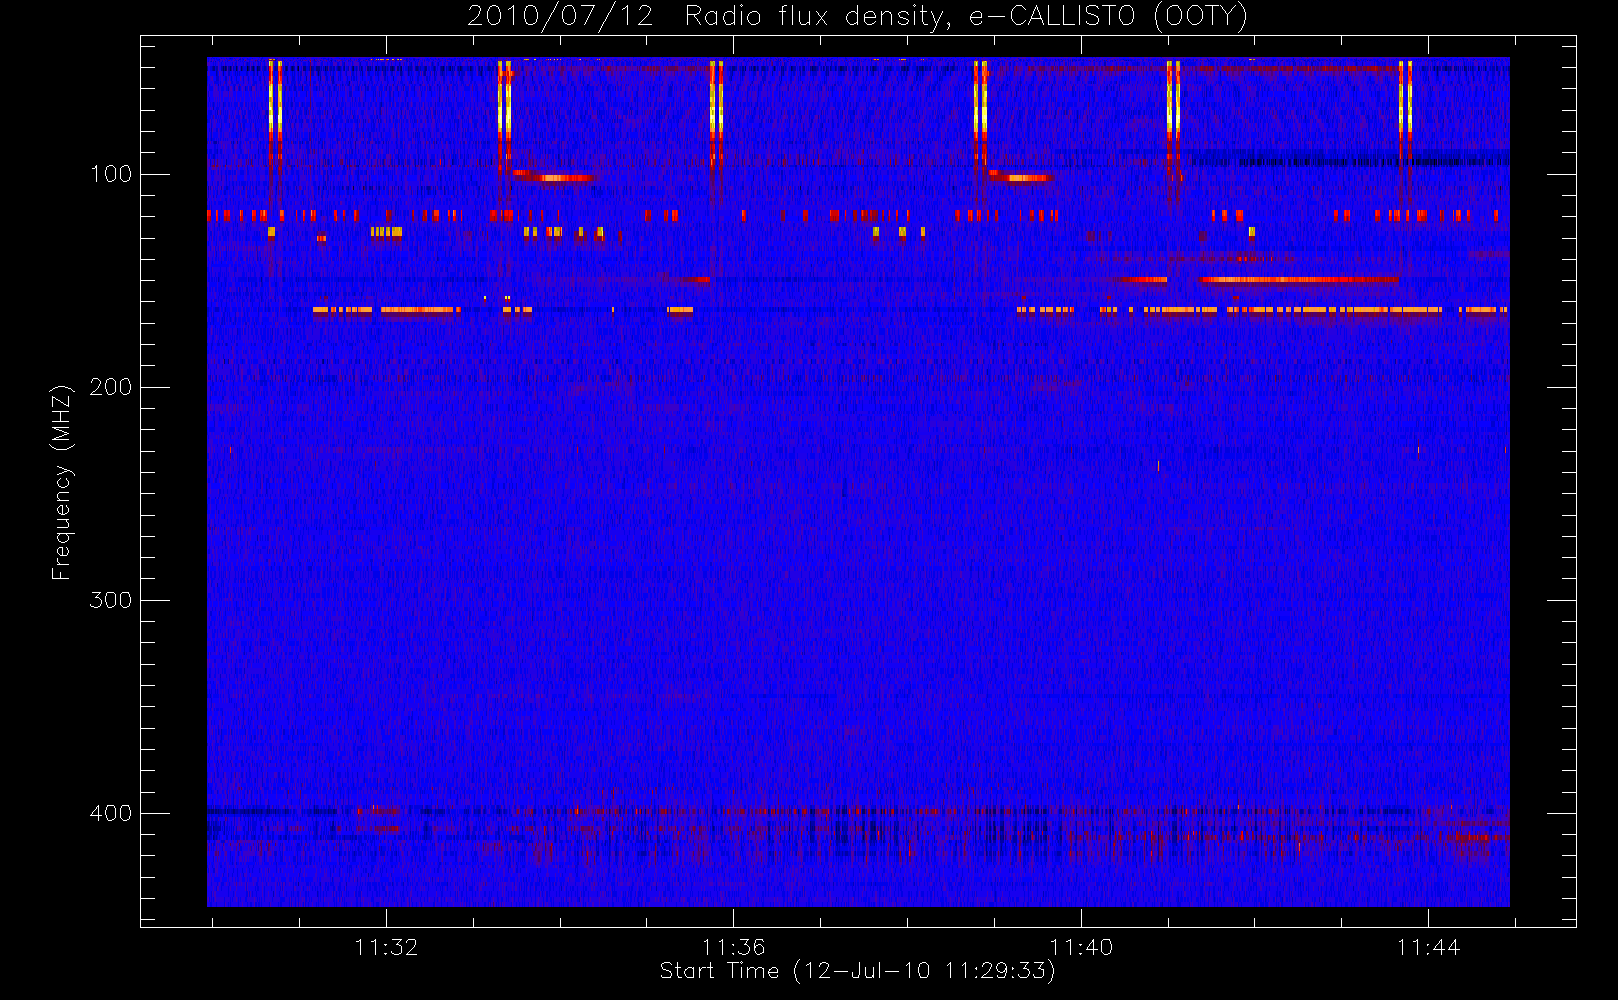Click the date '2010/07/12' in the title
Image resolution: width=1618 pixels, height=1000 pixels.
[x=560, y=17]
